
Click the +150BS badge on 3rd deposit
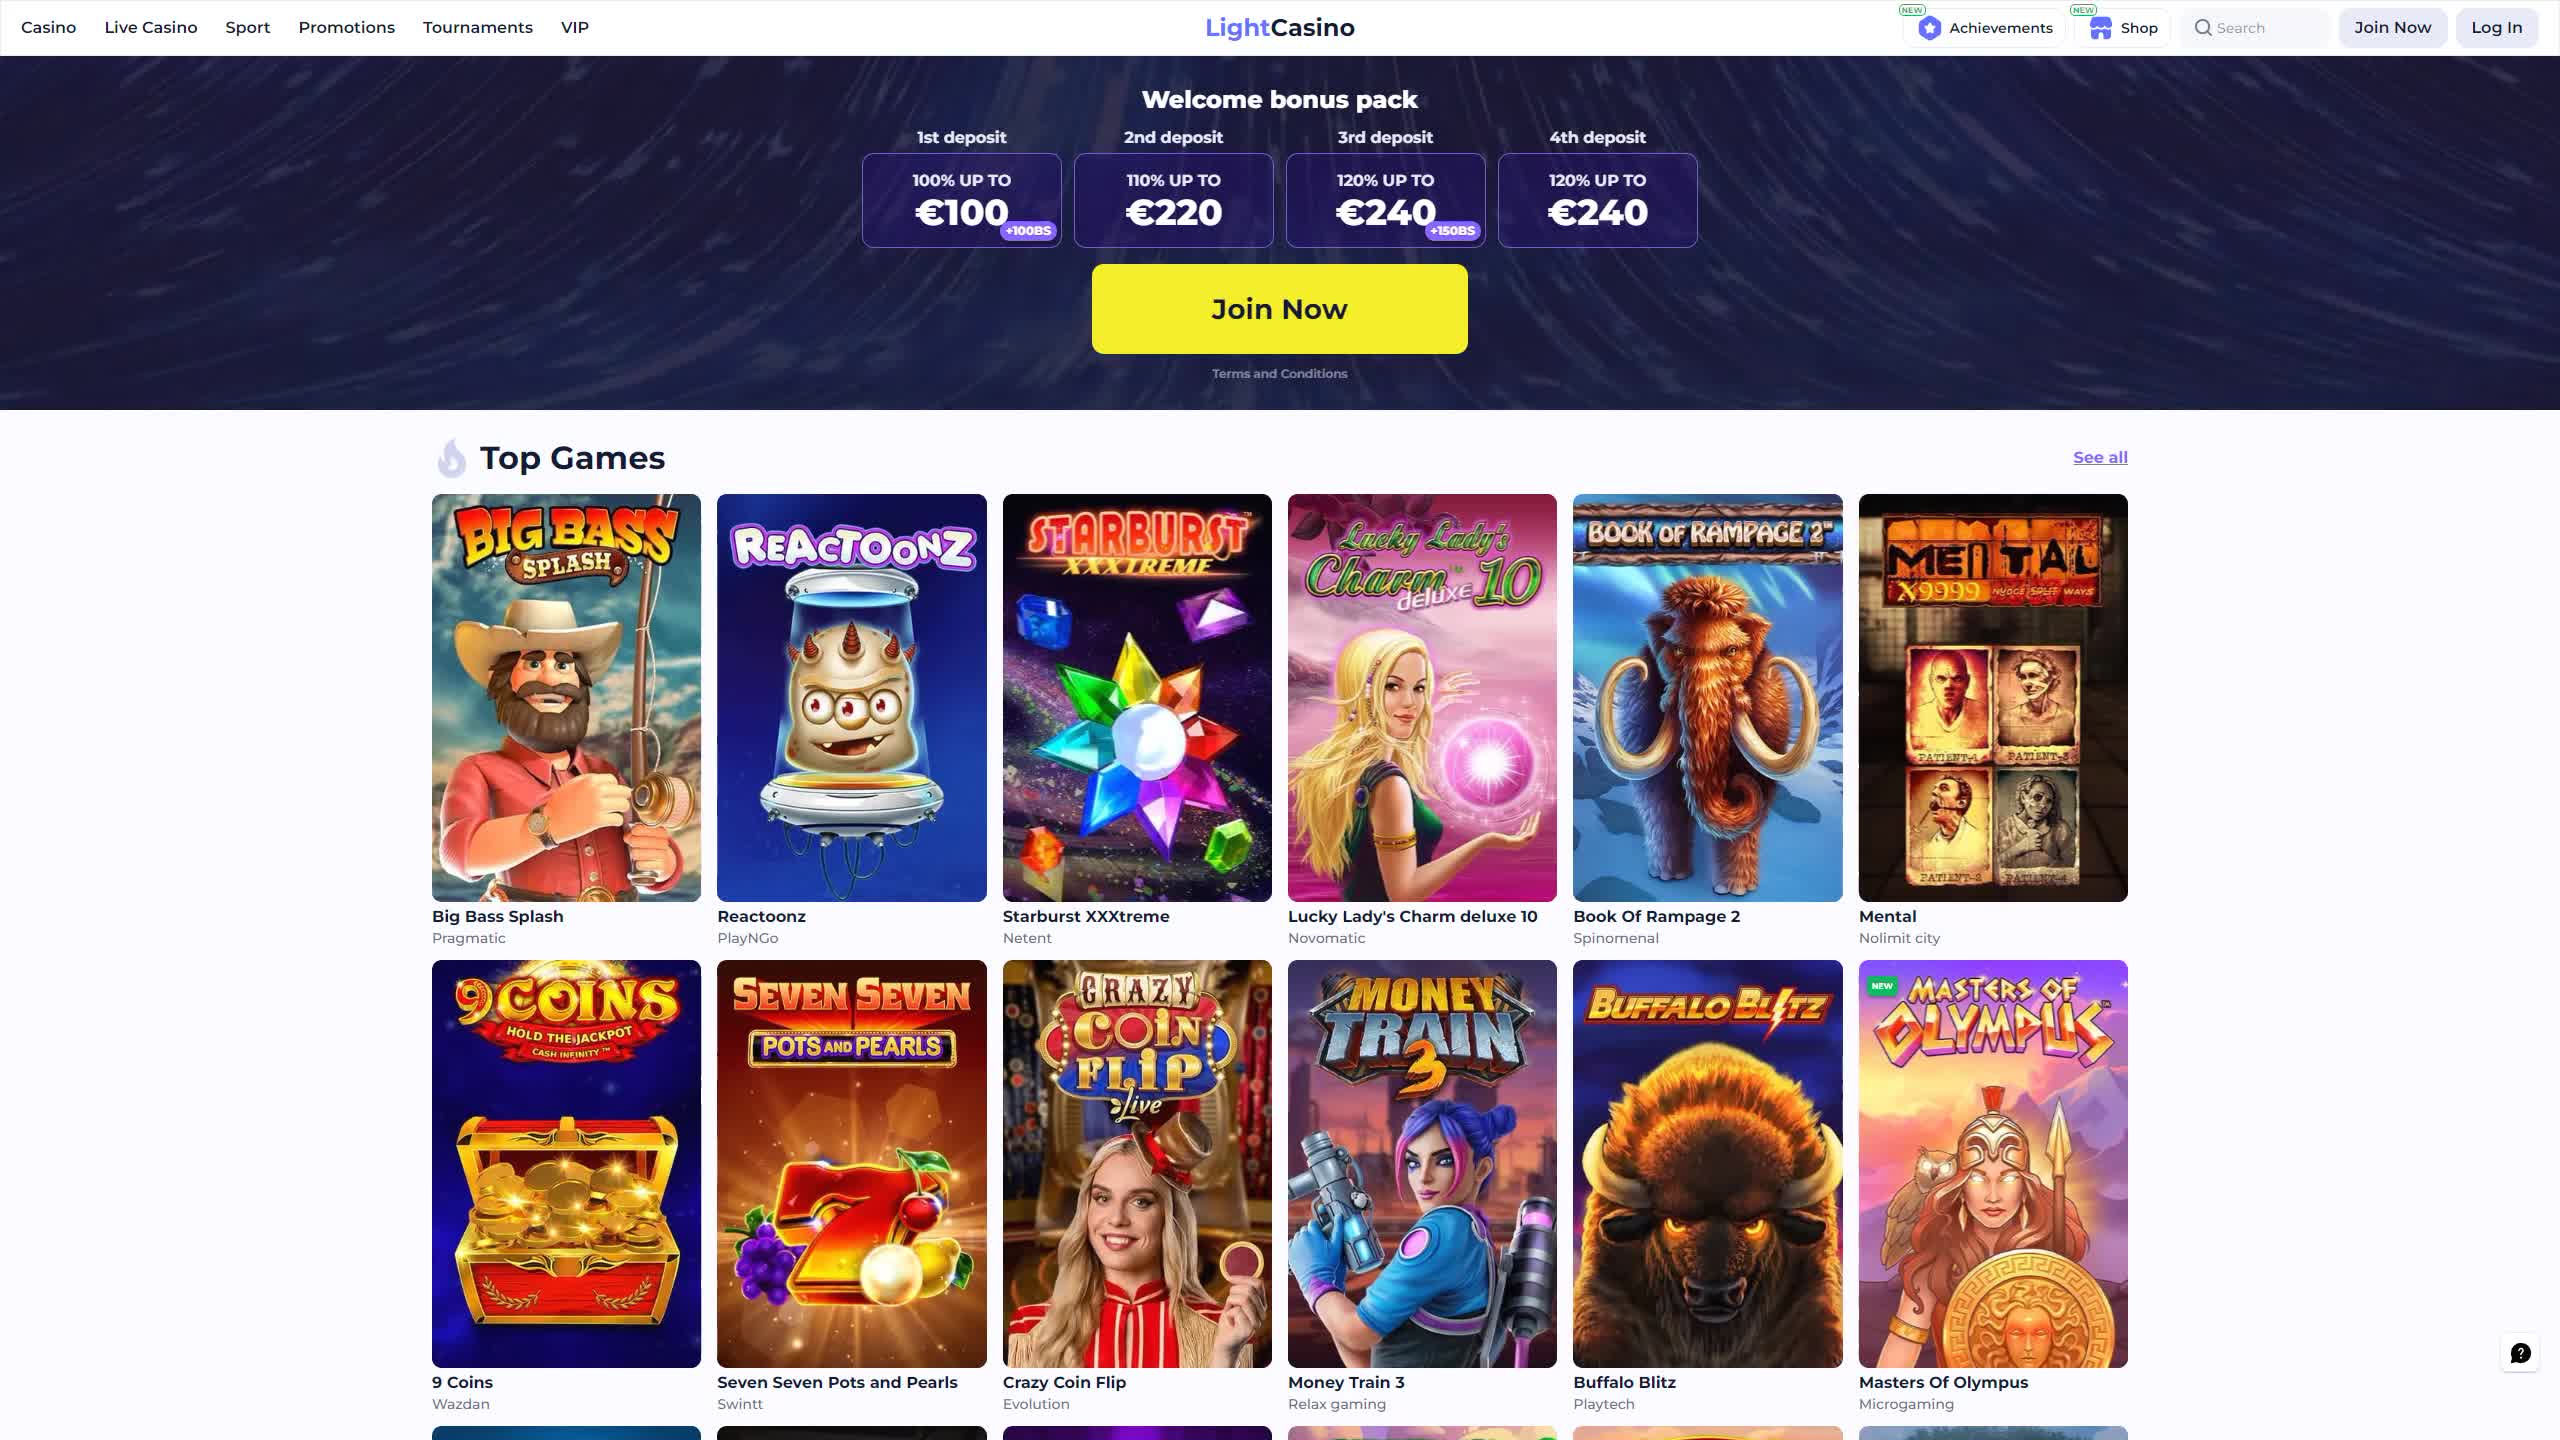click(x=1452, y=231)
